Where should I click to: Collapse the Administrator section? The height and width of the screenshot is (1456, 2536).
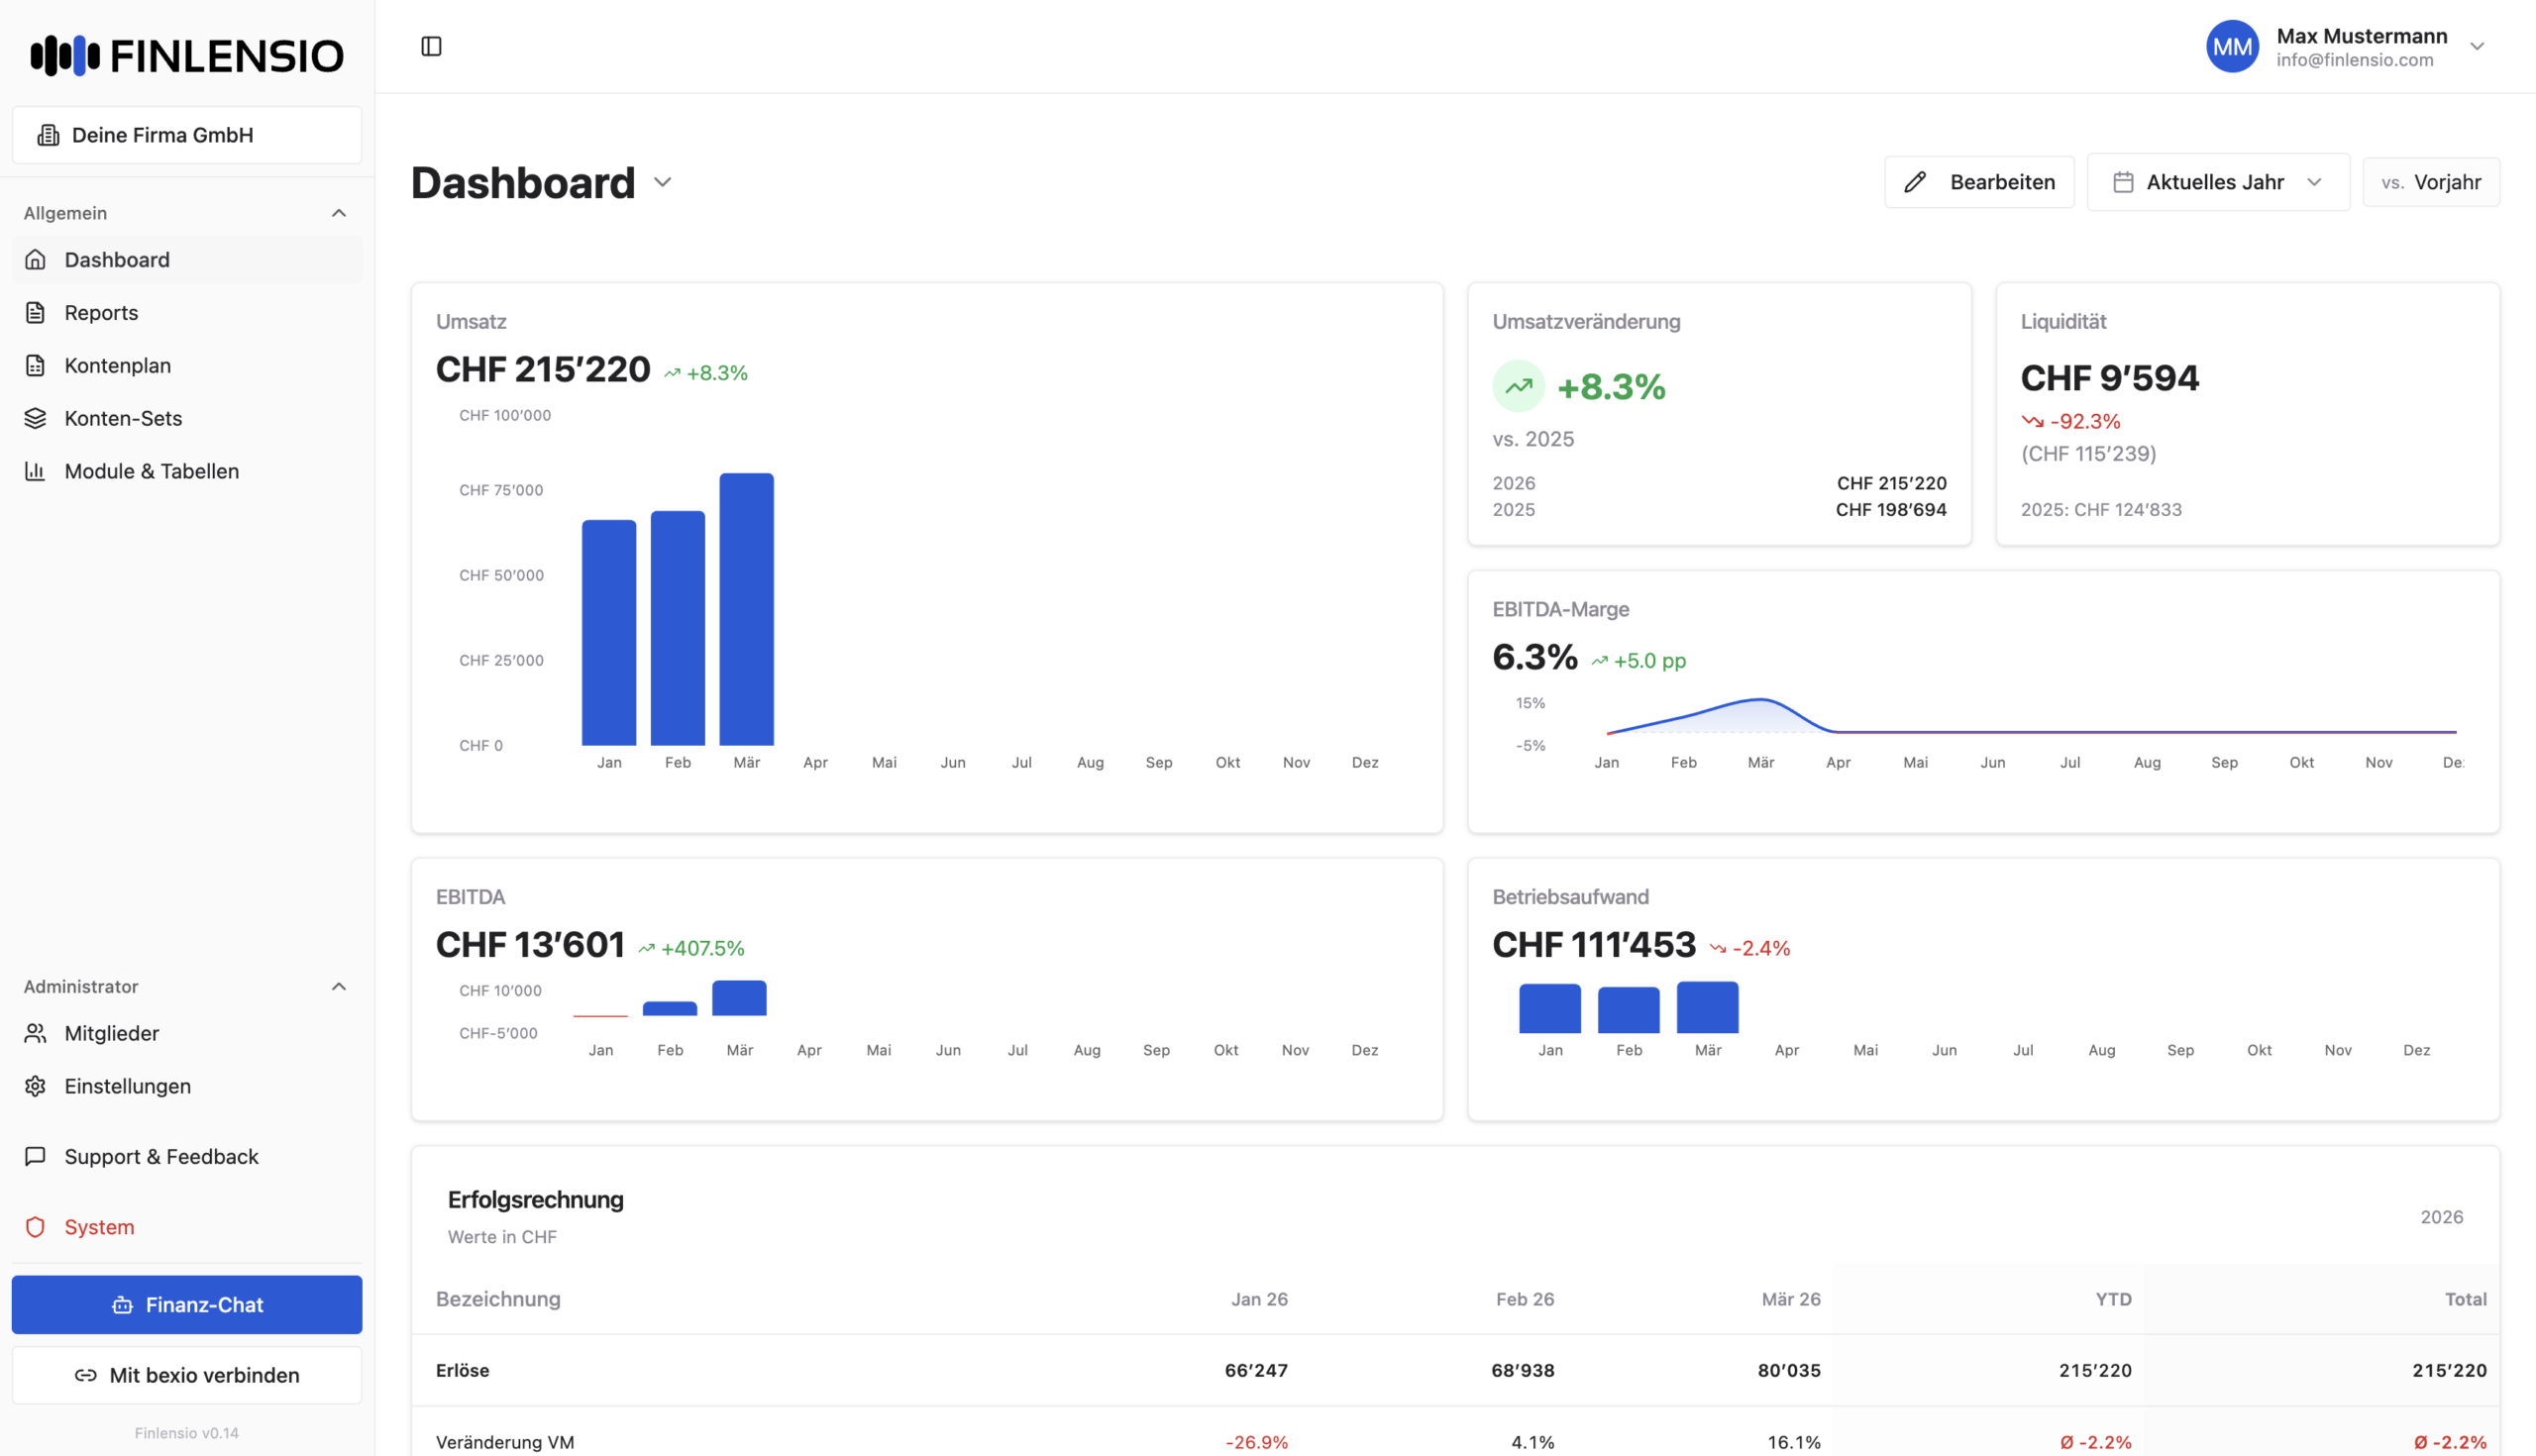pyautogui.click(x=339, y=987)
